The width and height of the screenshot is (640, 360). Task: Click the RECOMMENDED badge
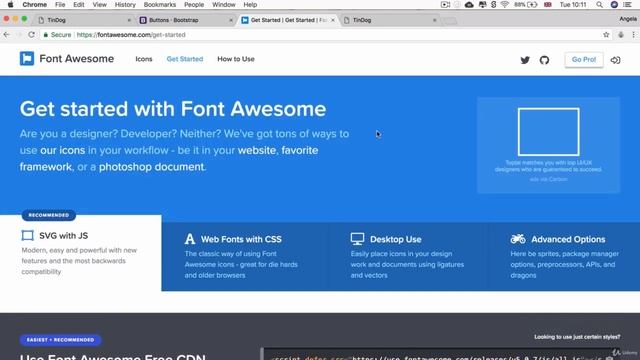click(49, 215)
